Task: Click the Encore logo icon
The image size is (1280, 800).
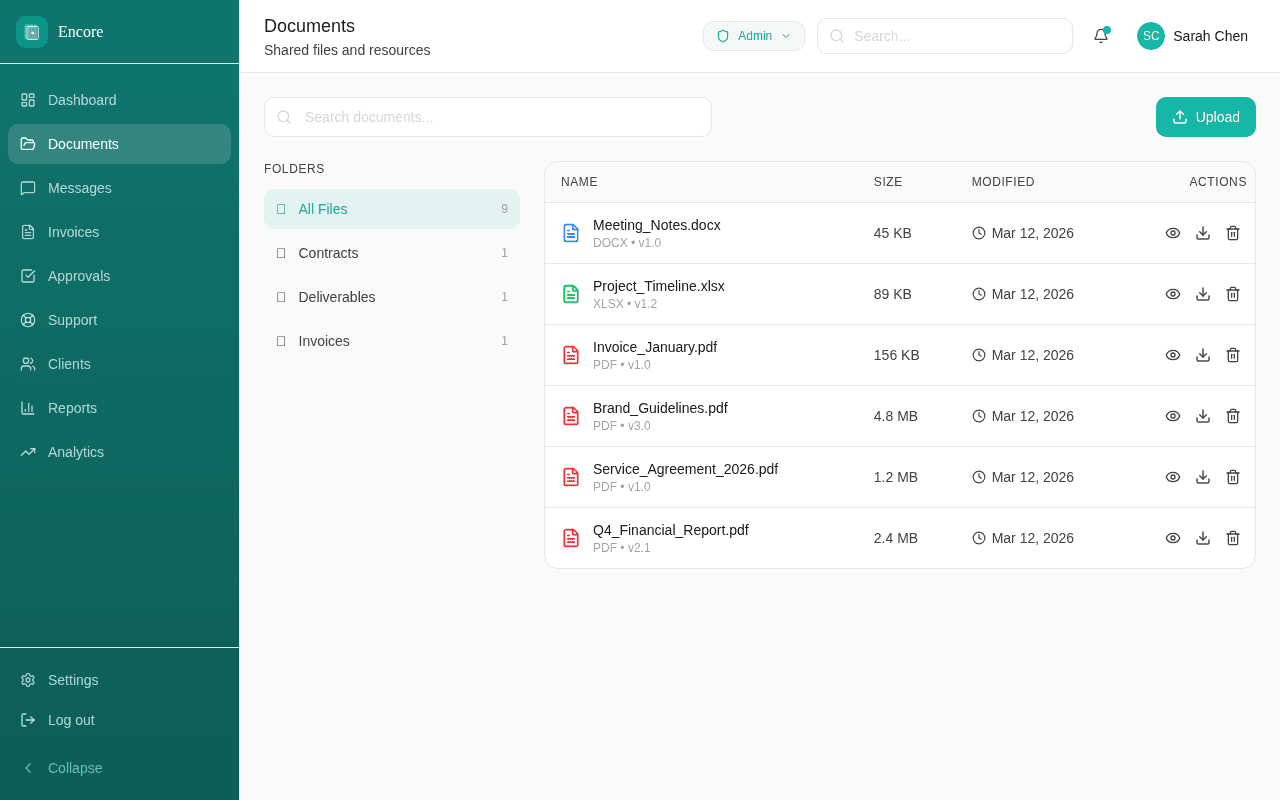Action: coord(31,31)
